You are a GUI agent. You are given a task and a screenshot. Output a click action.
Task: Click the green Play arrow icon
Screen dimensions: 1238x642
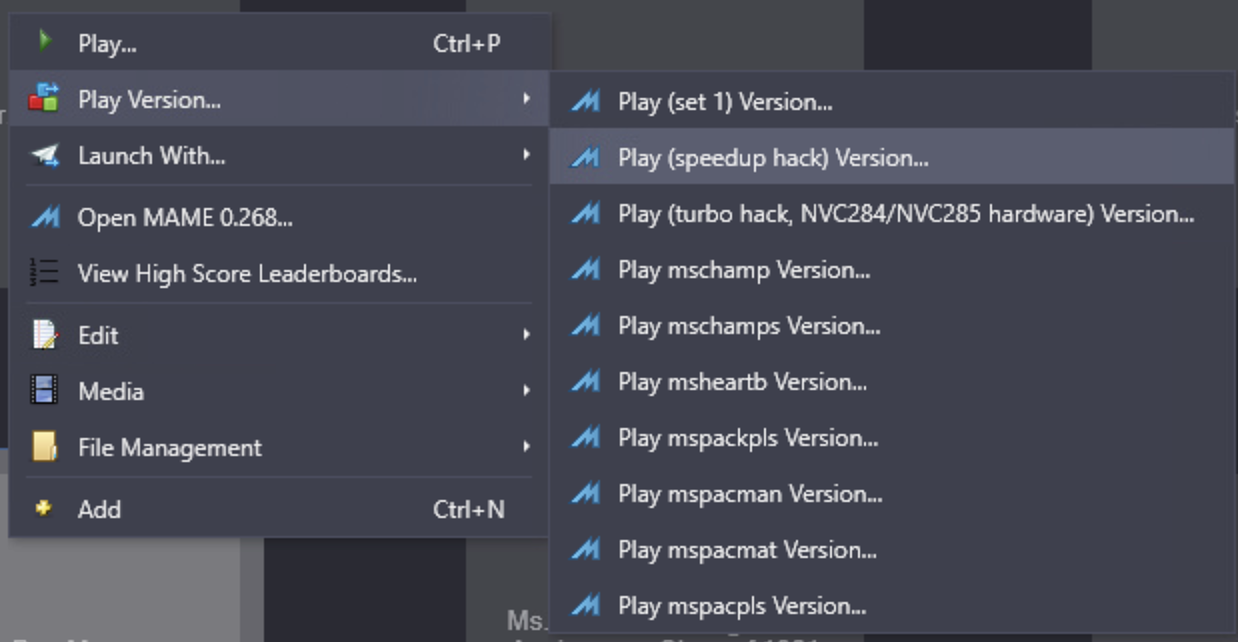45,42
